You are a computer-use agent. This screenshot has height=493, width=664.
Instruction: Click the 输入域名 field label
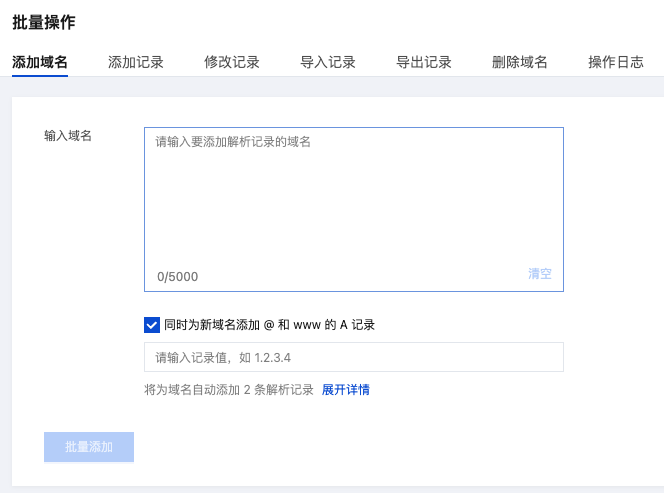[68, 135]
